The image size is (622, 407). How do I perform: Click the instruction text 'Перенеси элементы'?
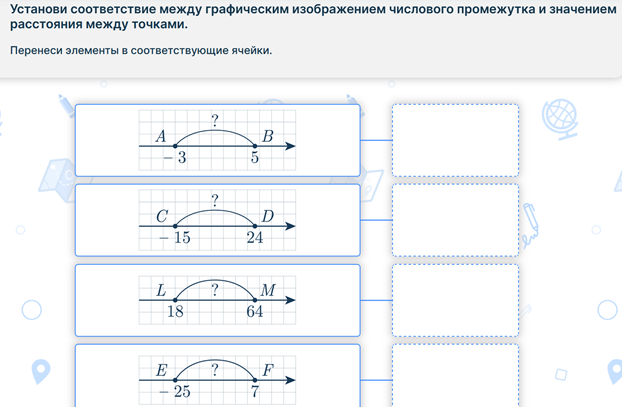(141, 50)
